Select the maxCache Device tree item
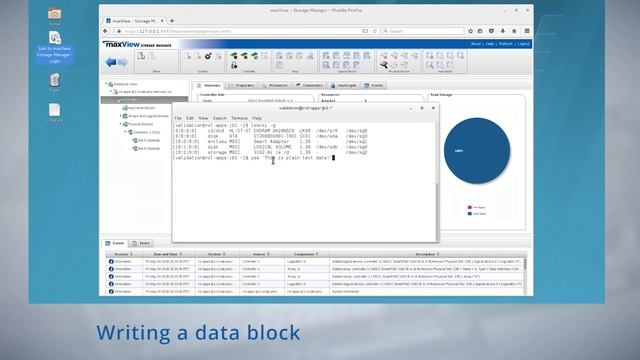 [x=139, y=108]
